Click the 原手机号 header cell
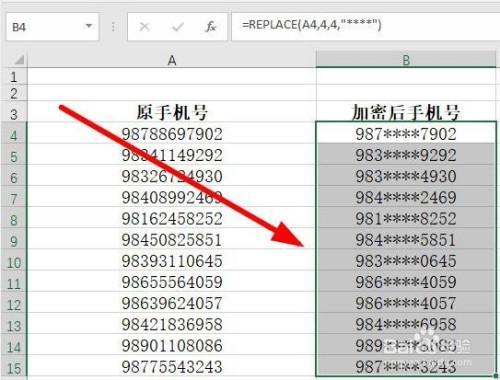500x380 pixels. pyautogui.click(x=172, y=112)
